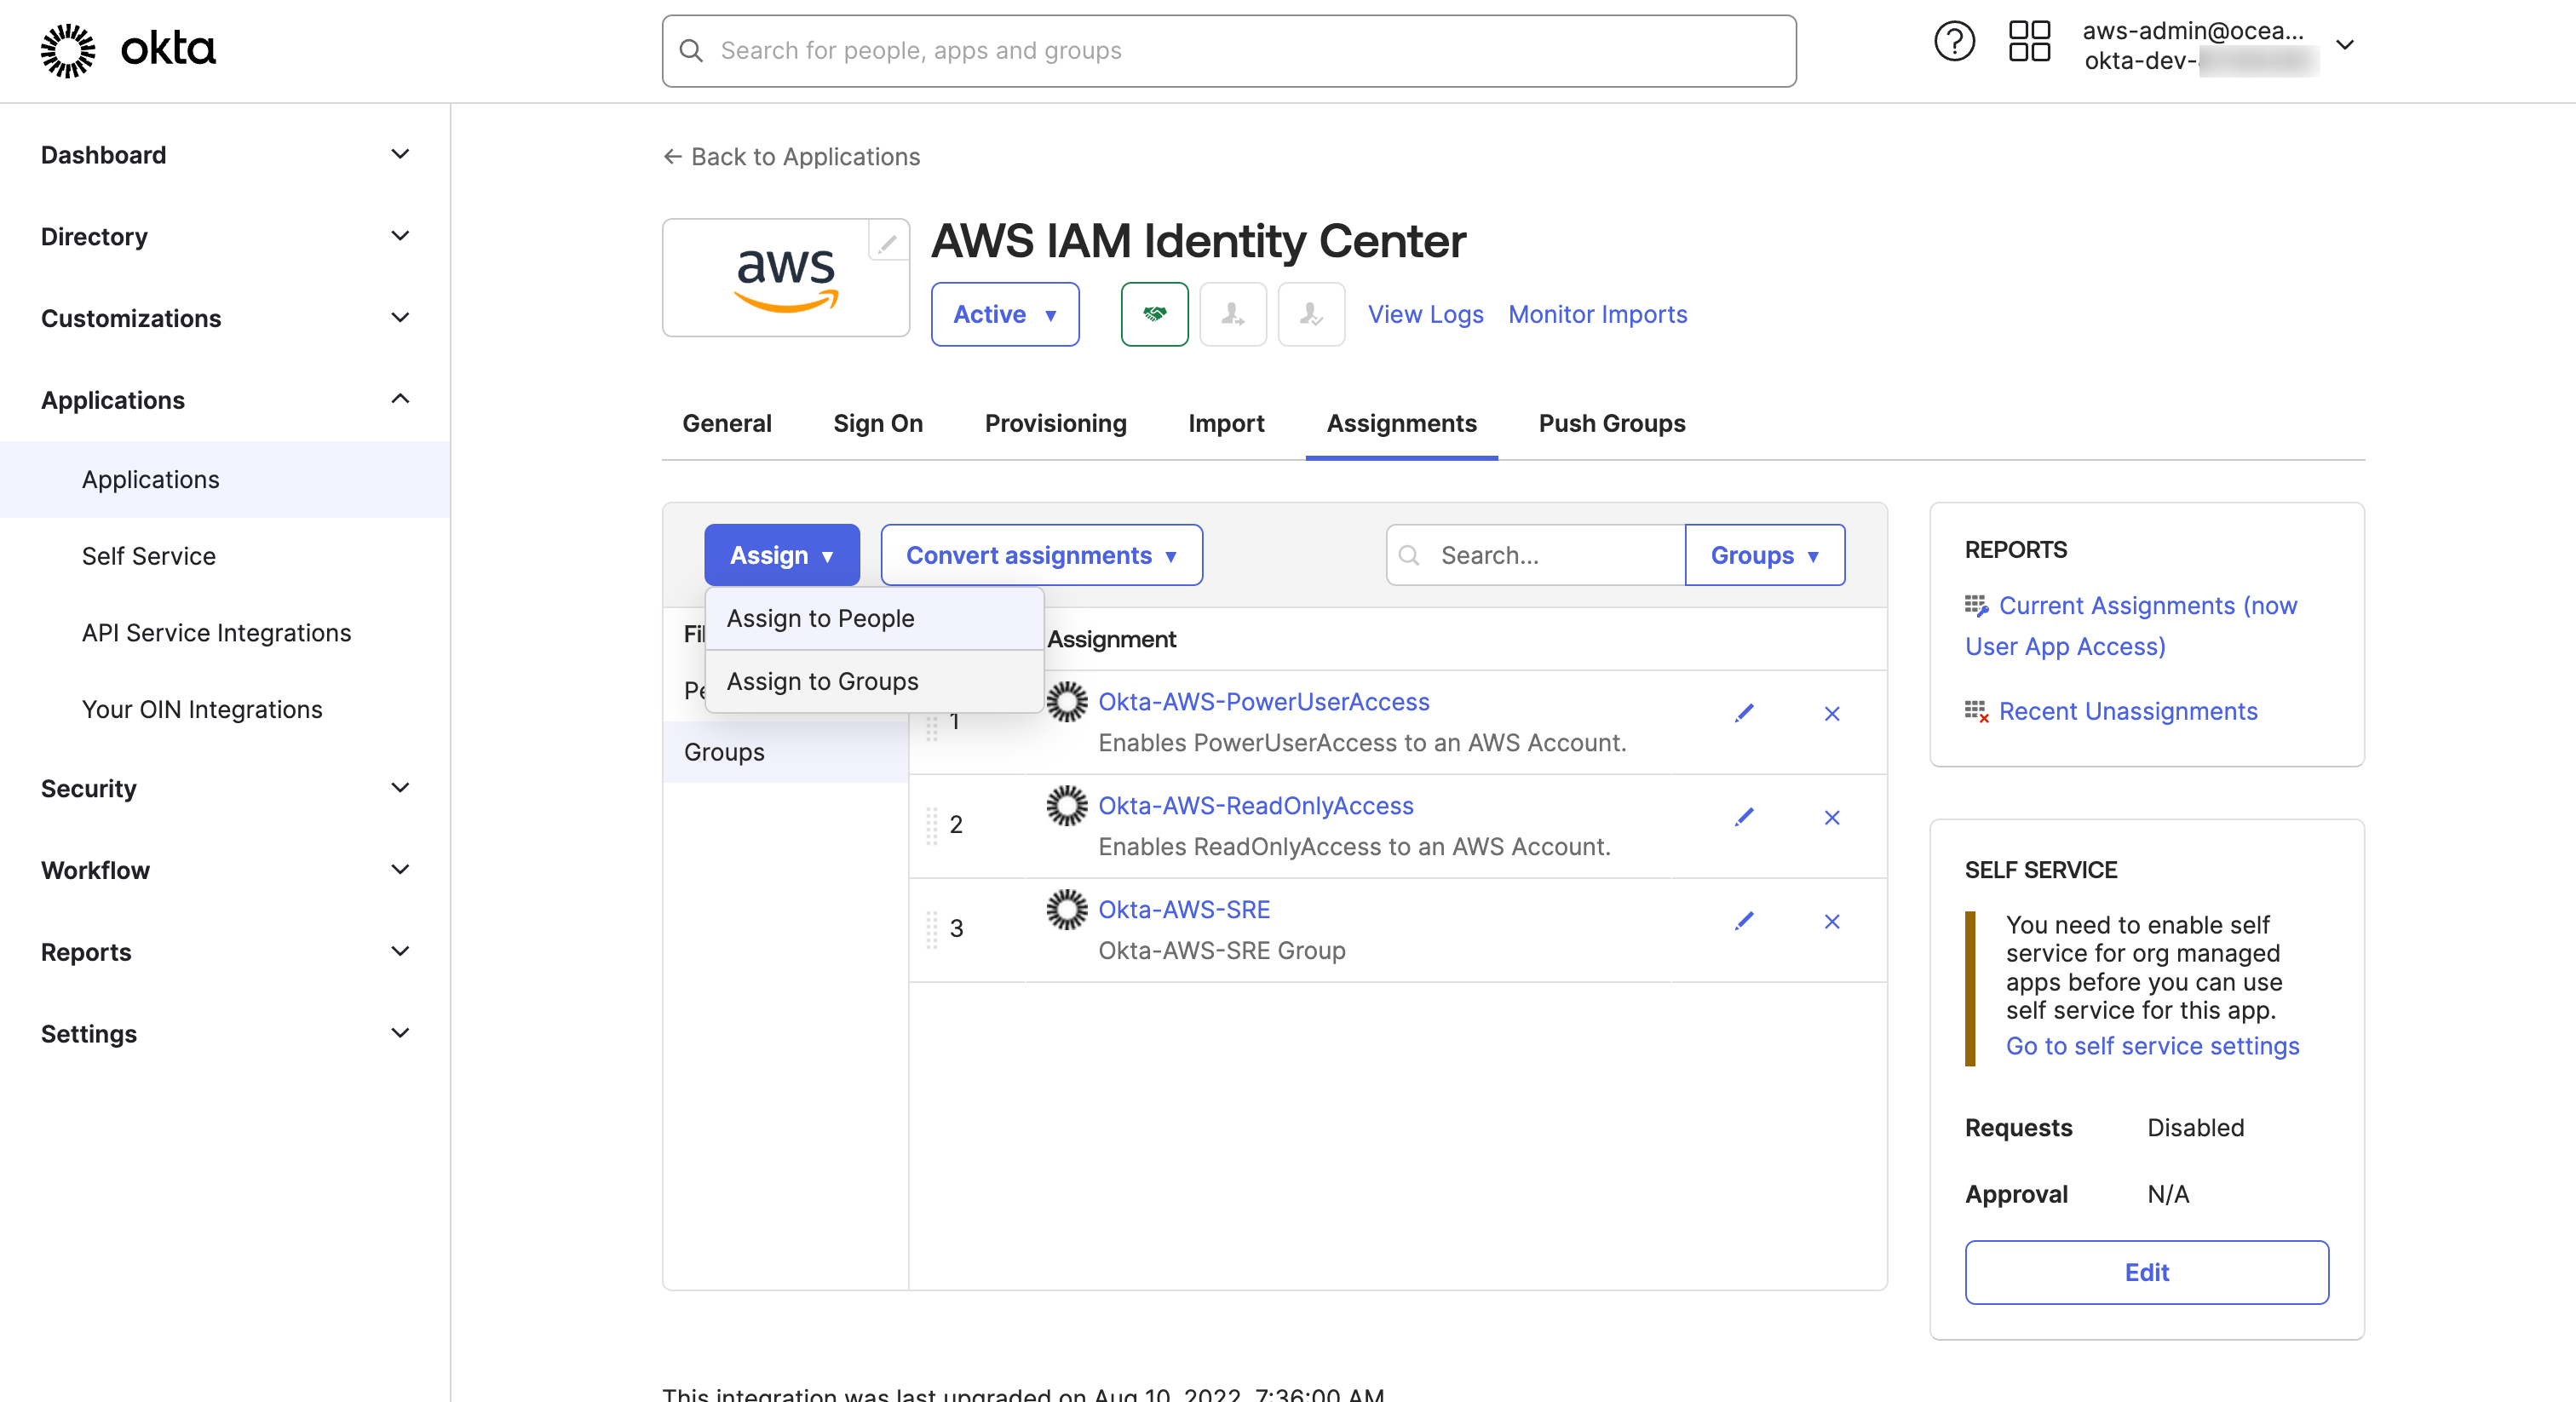The width and height of the screenshot is (2576, 1402).
Task: Remove the Okta-AWS-ReadOnlyAccess assignment with X
Action: click(x=1831, y=817)
